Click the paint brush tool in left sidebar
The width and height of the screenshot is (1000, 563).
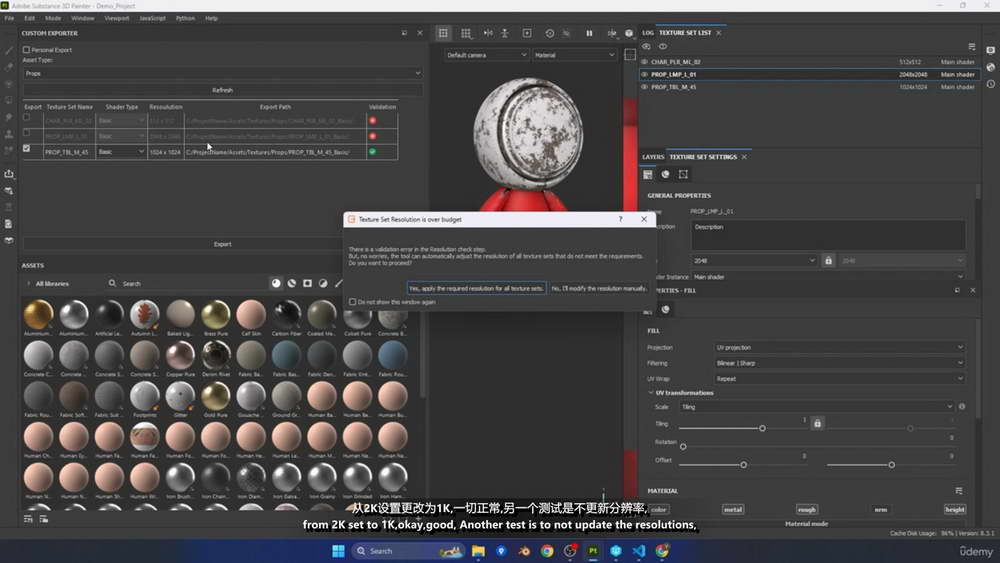(9, 50)
